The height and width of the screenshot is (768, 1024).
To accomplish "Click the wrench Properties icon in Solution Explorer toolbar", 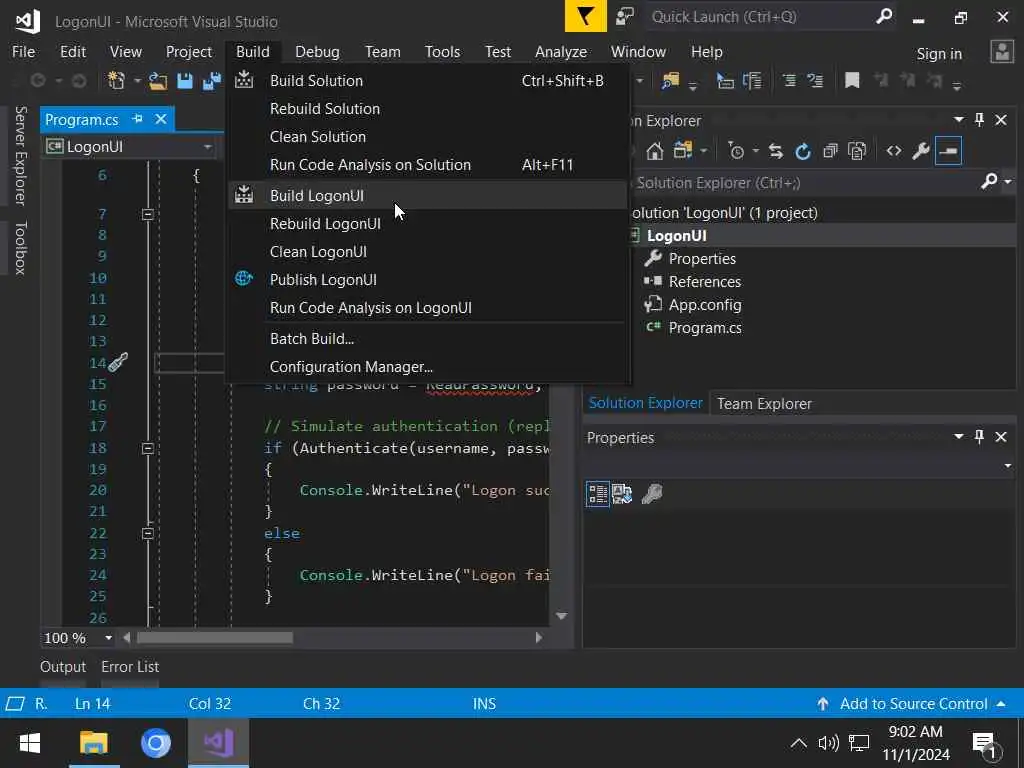I will click(921, 152).
